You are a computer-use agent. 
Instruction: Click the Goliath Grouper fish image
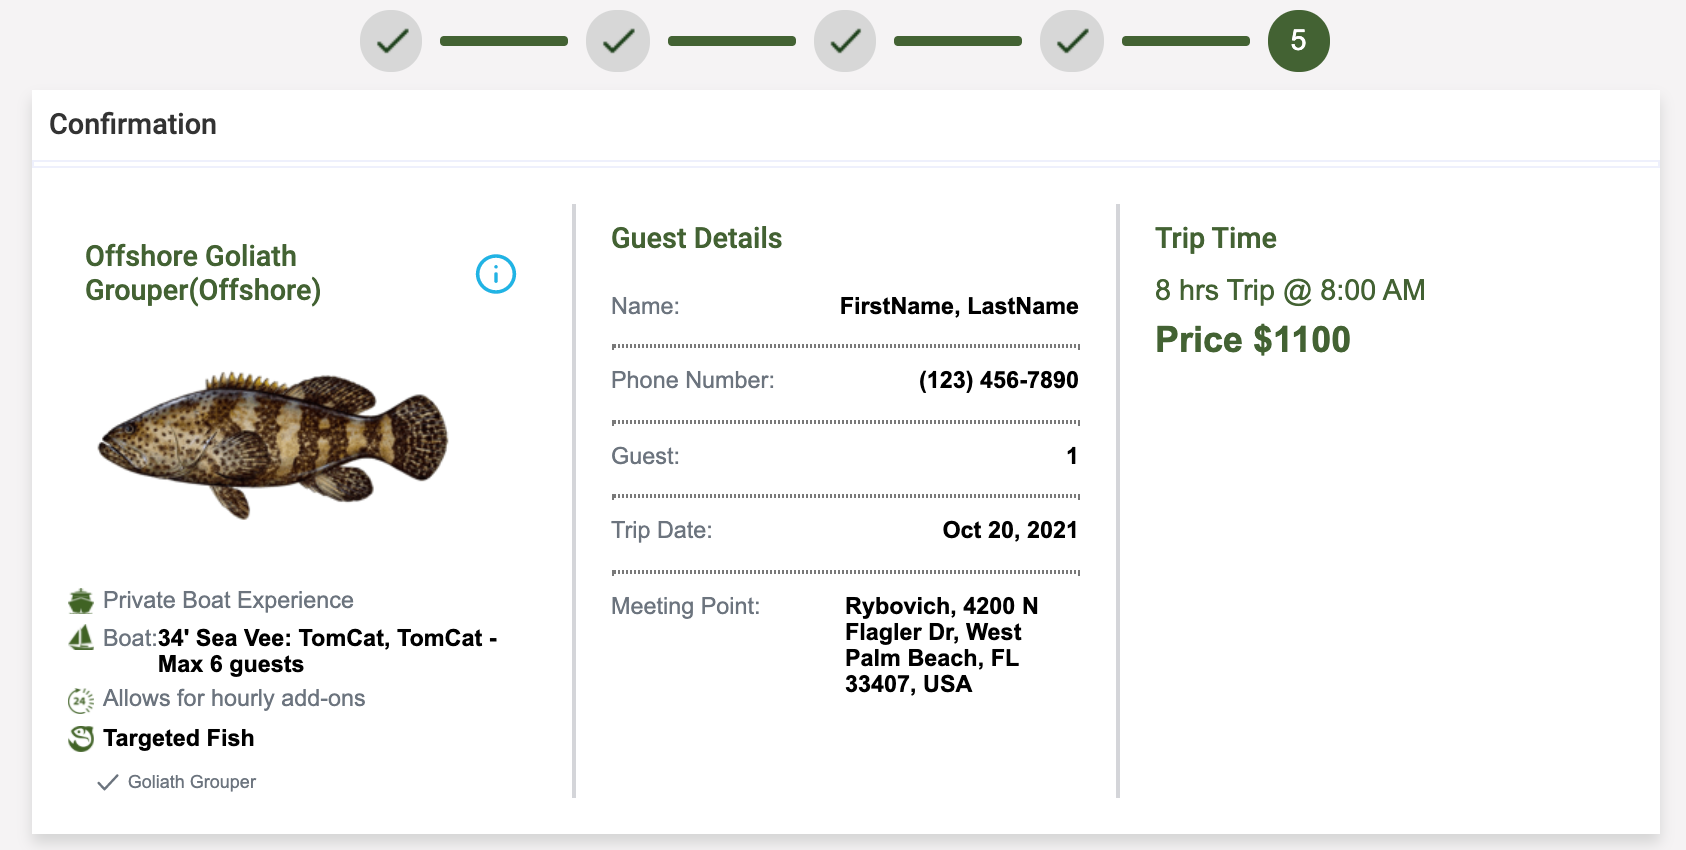coord(273,445)
